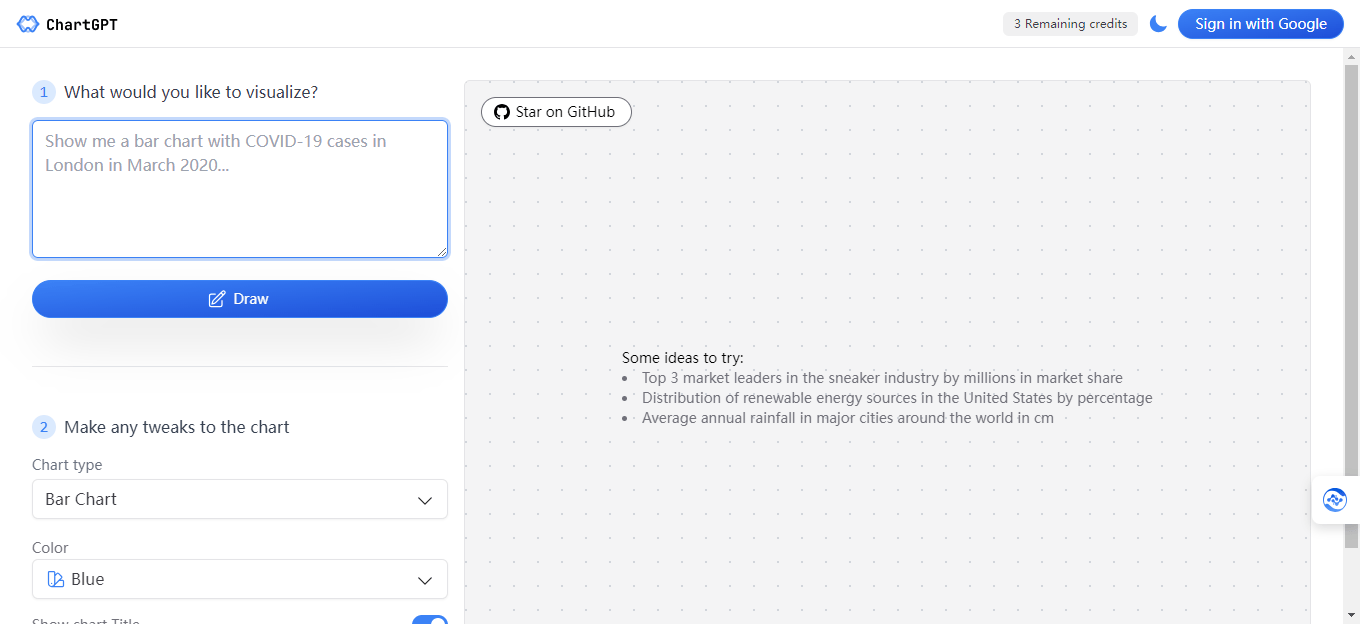Click the 3 Remaining credits badge
Image resolution: width=1360 pixels, height=624 pixels.
click(x=1070, y=24)
